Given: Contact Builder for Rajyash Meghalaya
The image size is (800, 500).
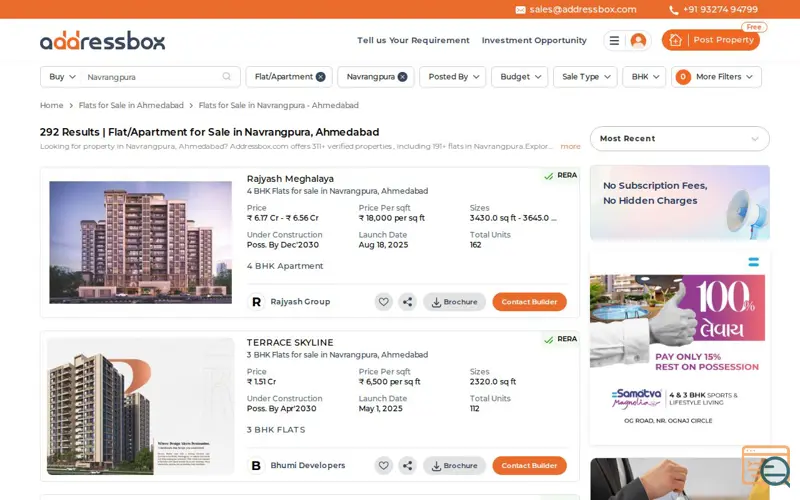Looking at the screenshot, I should pos(529,302).
